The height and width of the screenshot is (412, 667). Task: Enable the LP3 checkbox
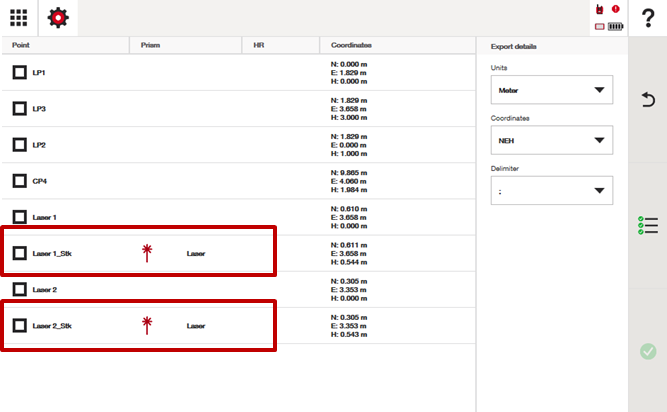point(19,109)
